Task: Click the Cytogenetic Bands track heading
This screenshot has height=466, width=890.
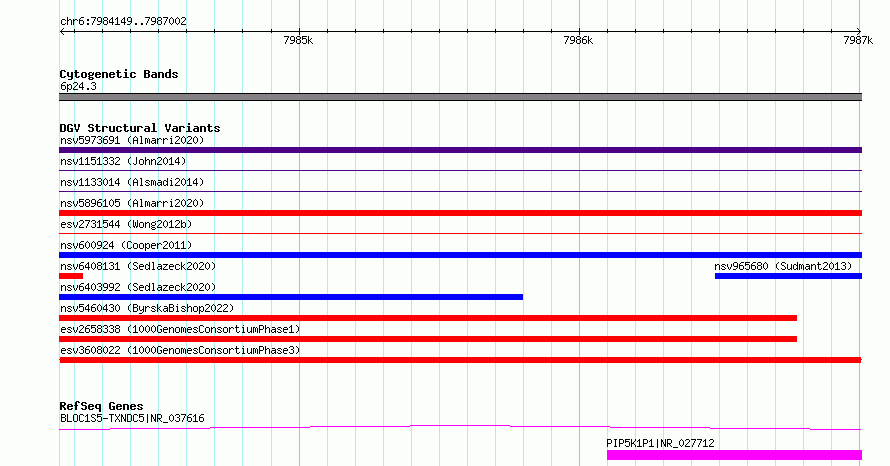Action: click(119, 74)
